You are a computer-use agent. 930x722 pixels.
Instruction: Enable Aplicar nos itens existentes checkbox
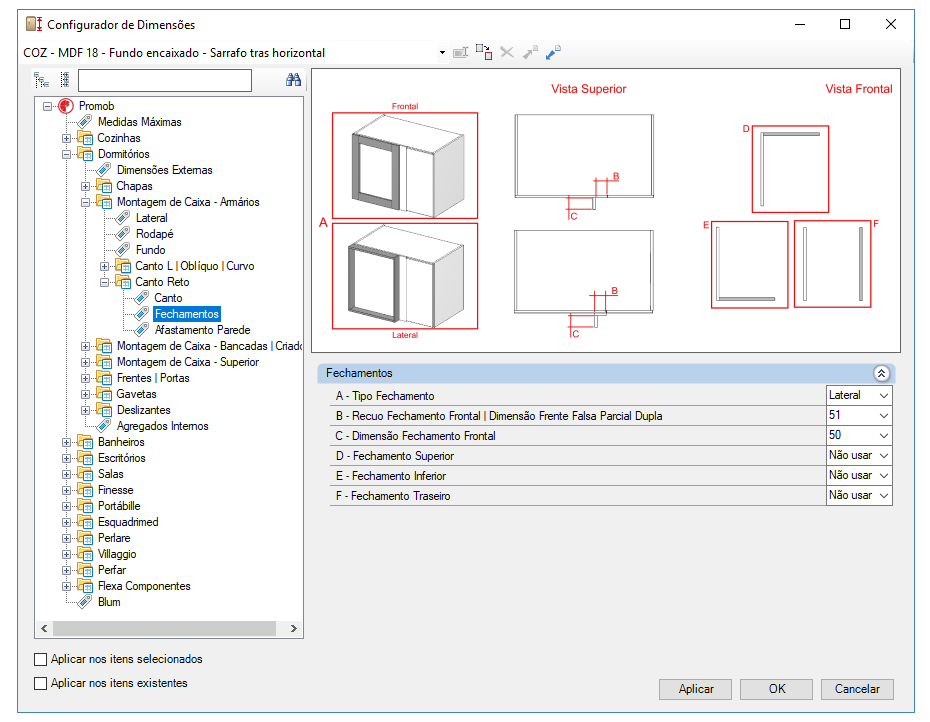[40, 683]
